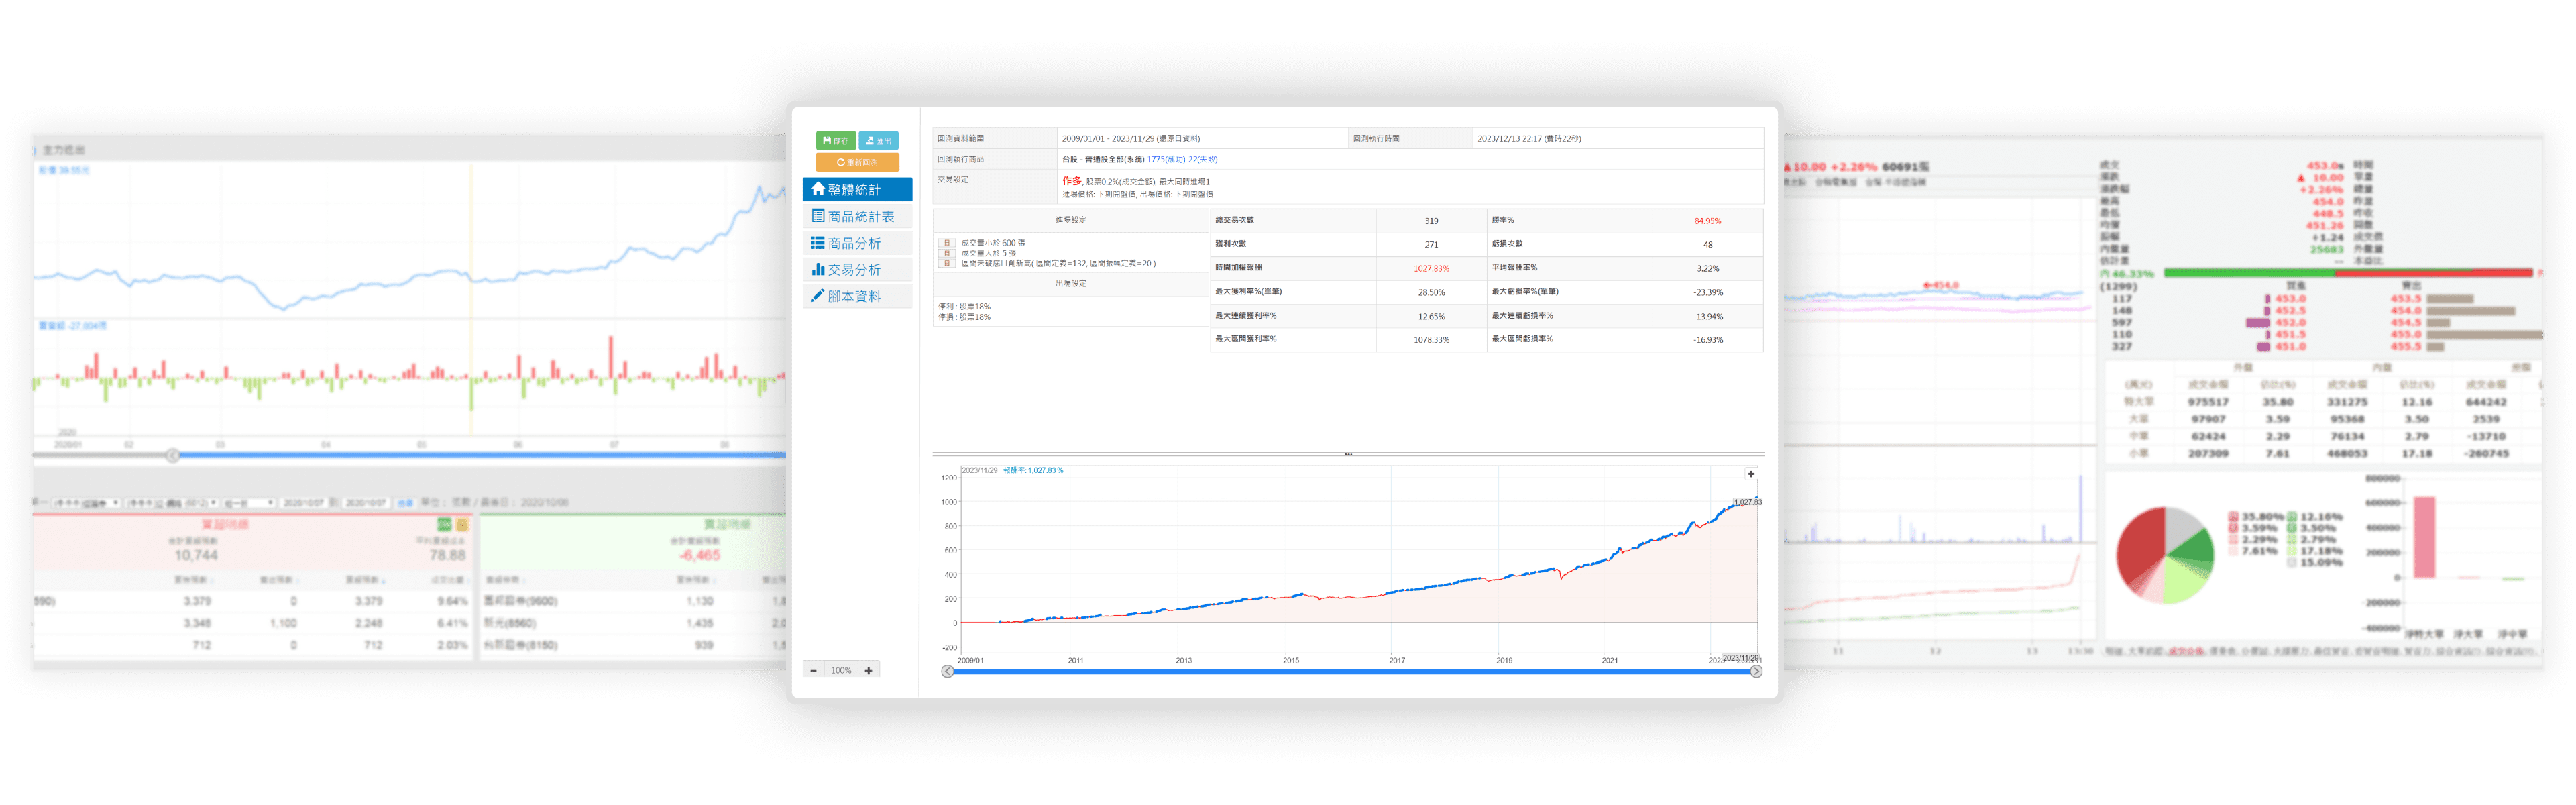Screen dimensions: 2576x805
Task: Click the plus icon on equity chart
Action: (1751, 474)
